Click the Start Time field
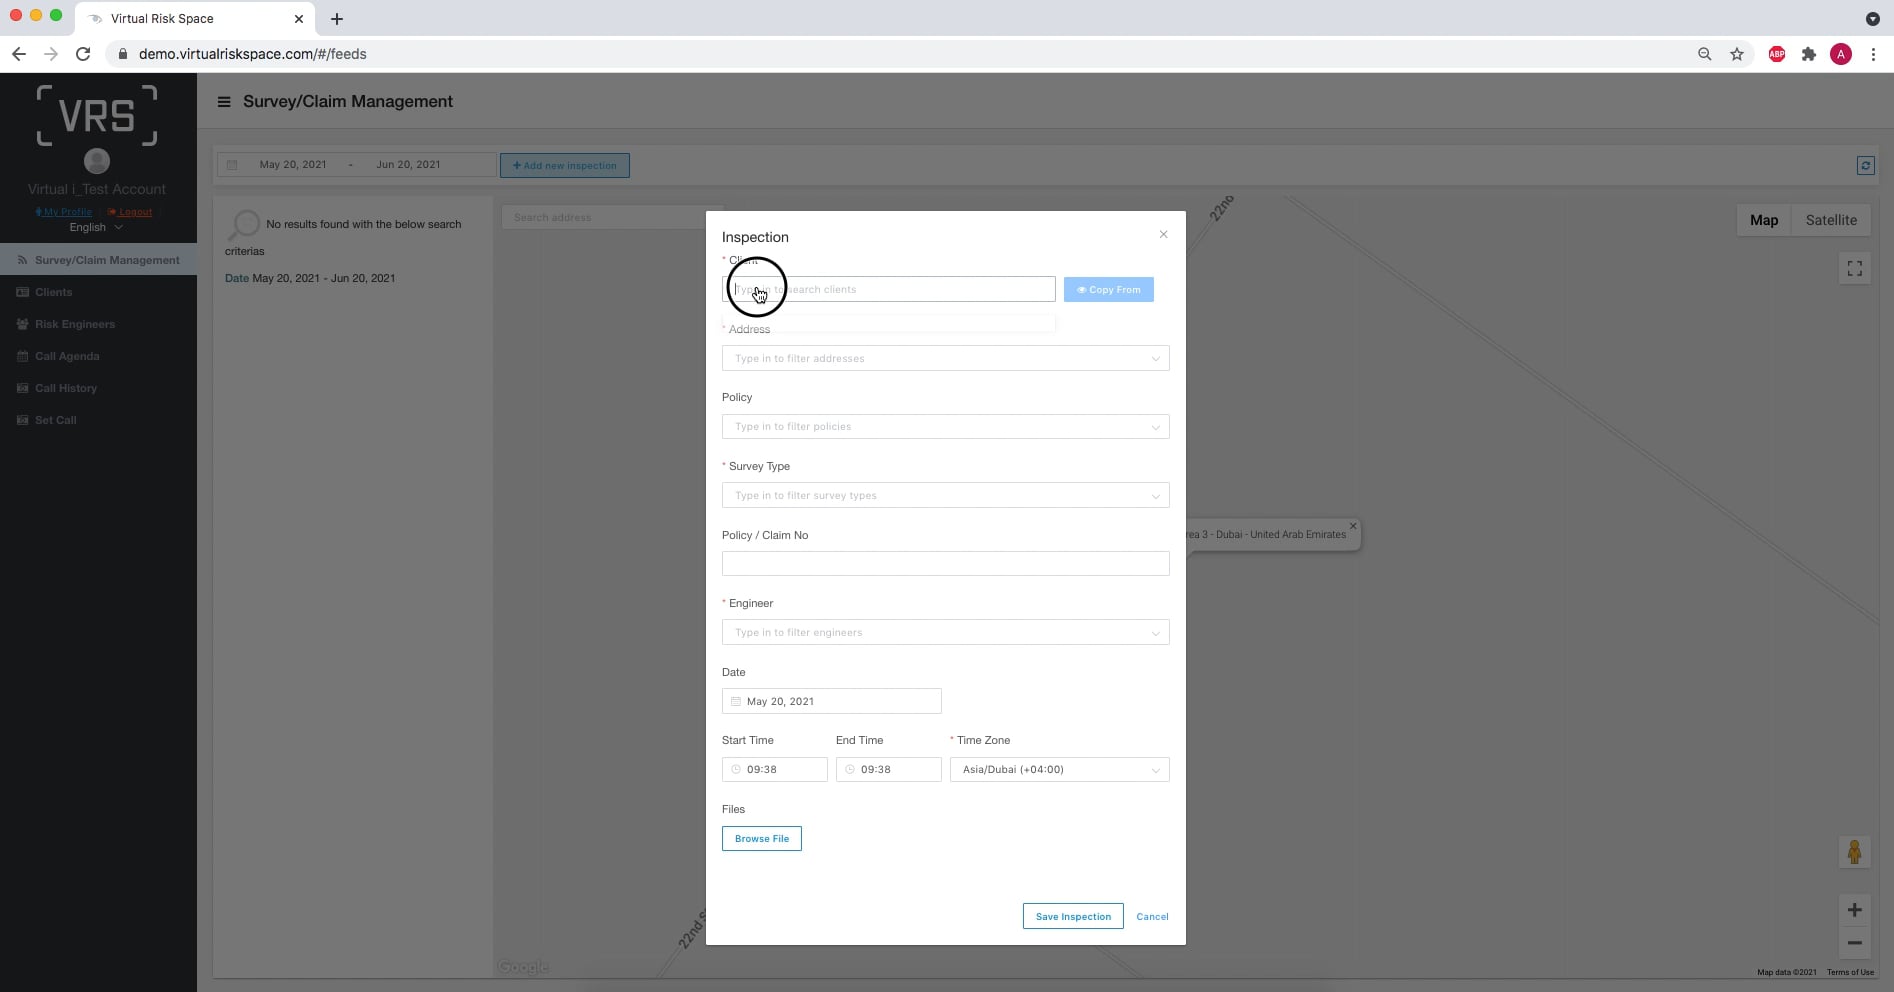 [774, 770]
